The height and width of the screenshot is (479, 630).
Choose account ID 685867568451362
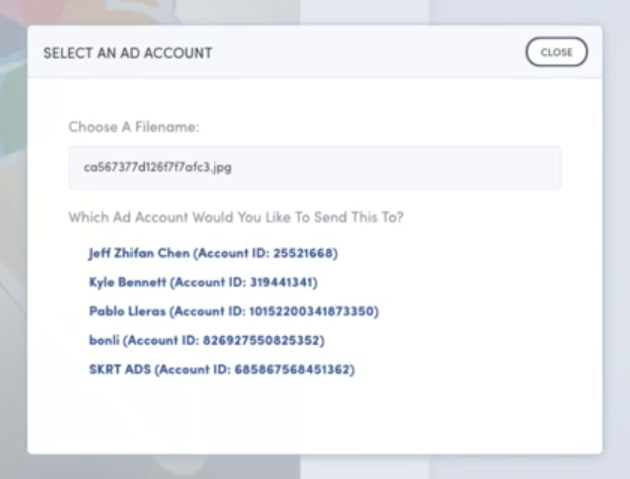(x=222, y=369)
